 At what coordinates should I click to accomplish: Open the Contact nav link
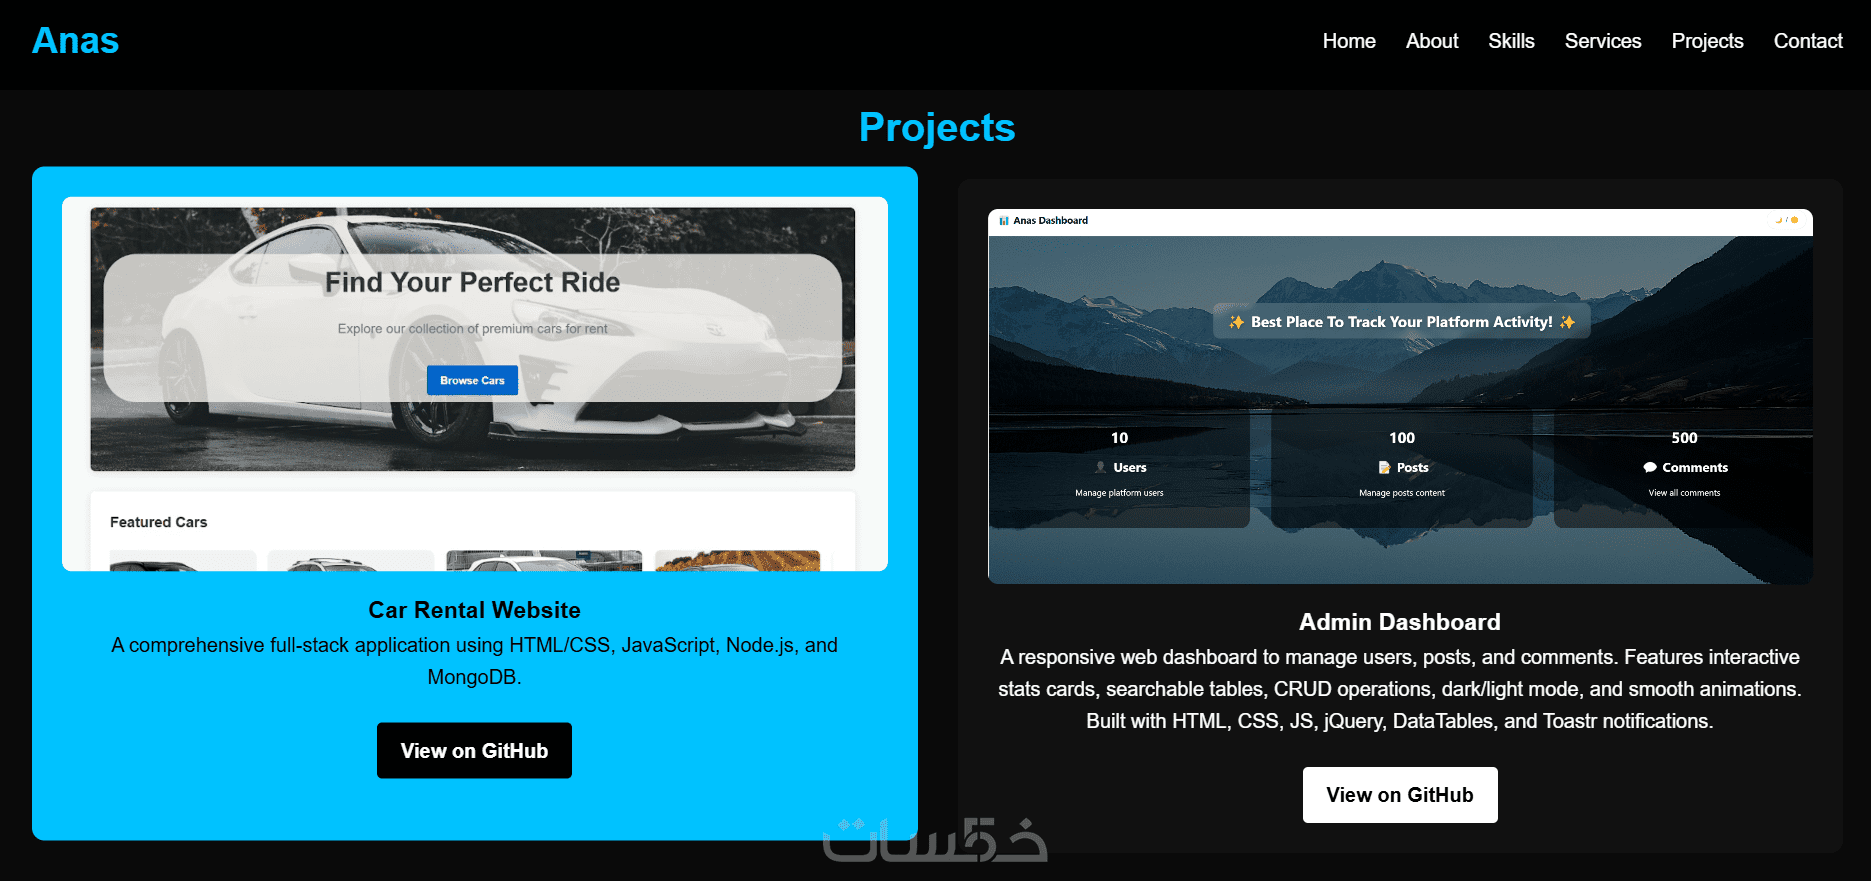pos(1808,41)
